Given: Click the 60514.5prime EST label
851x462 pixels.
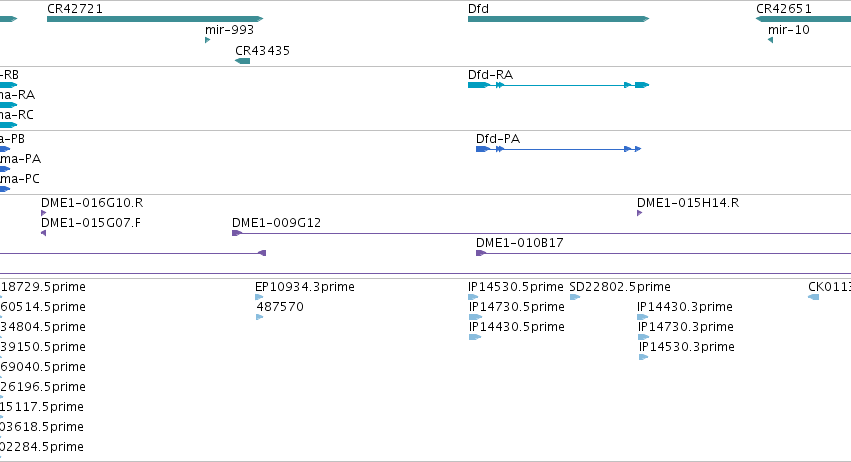Looking at the screenshot, I should coord(43,307).
